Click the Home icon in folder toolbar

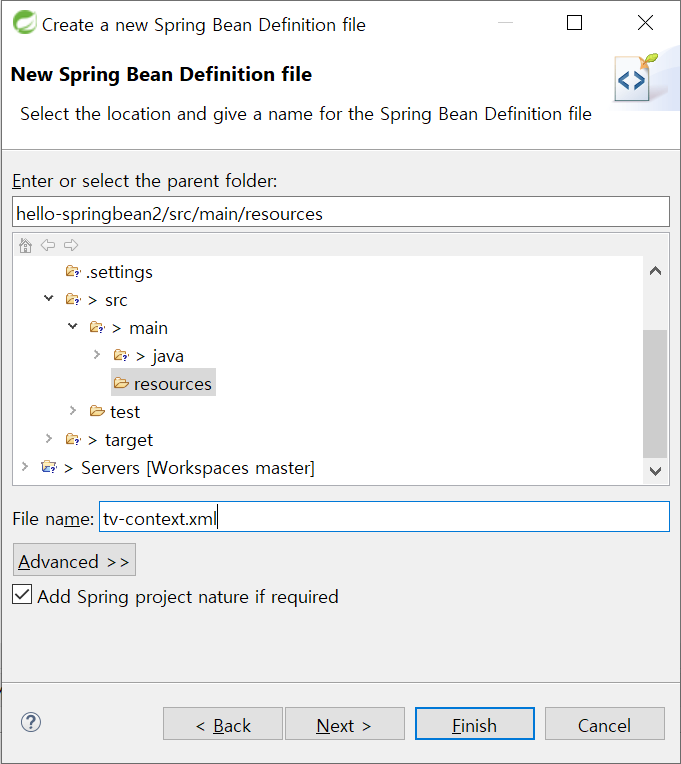point(25,245)
